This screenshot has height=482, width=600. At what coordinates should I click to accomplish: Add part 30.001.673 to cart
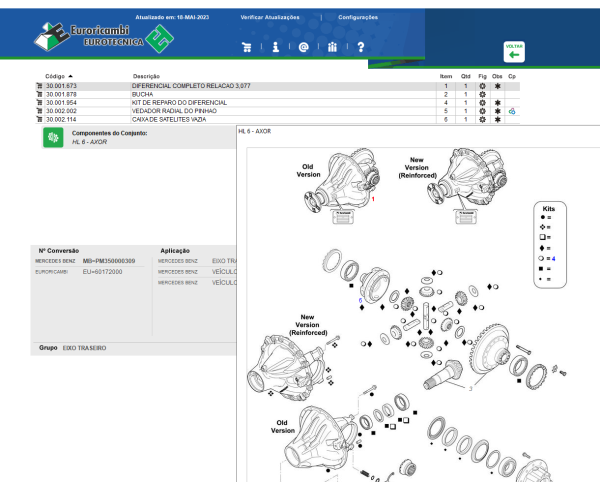[x=39, y=86]
